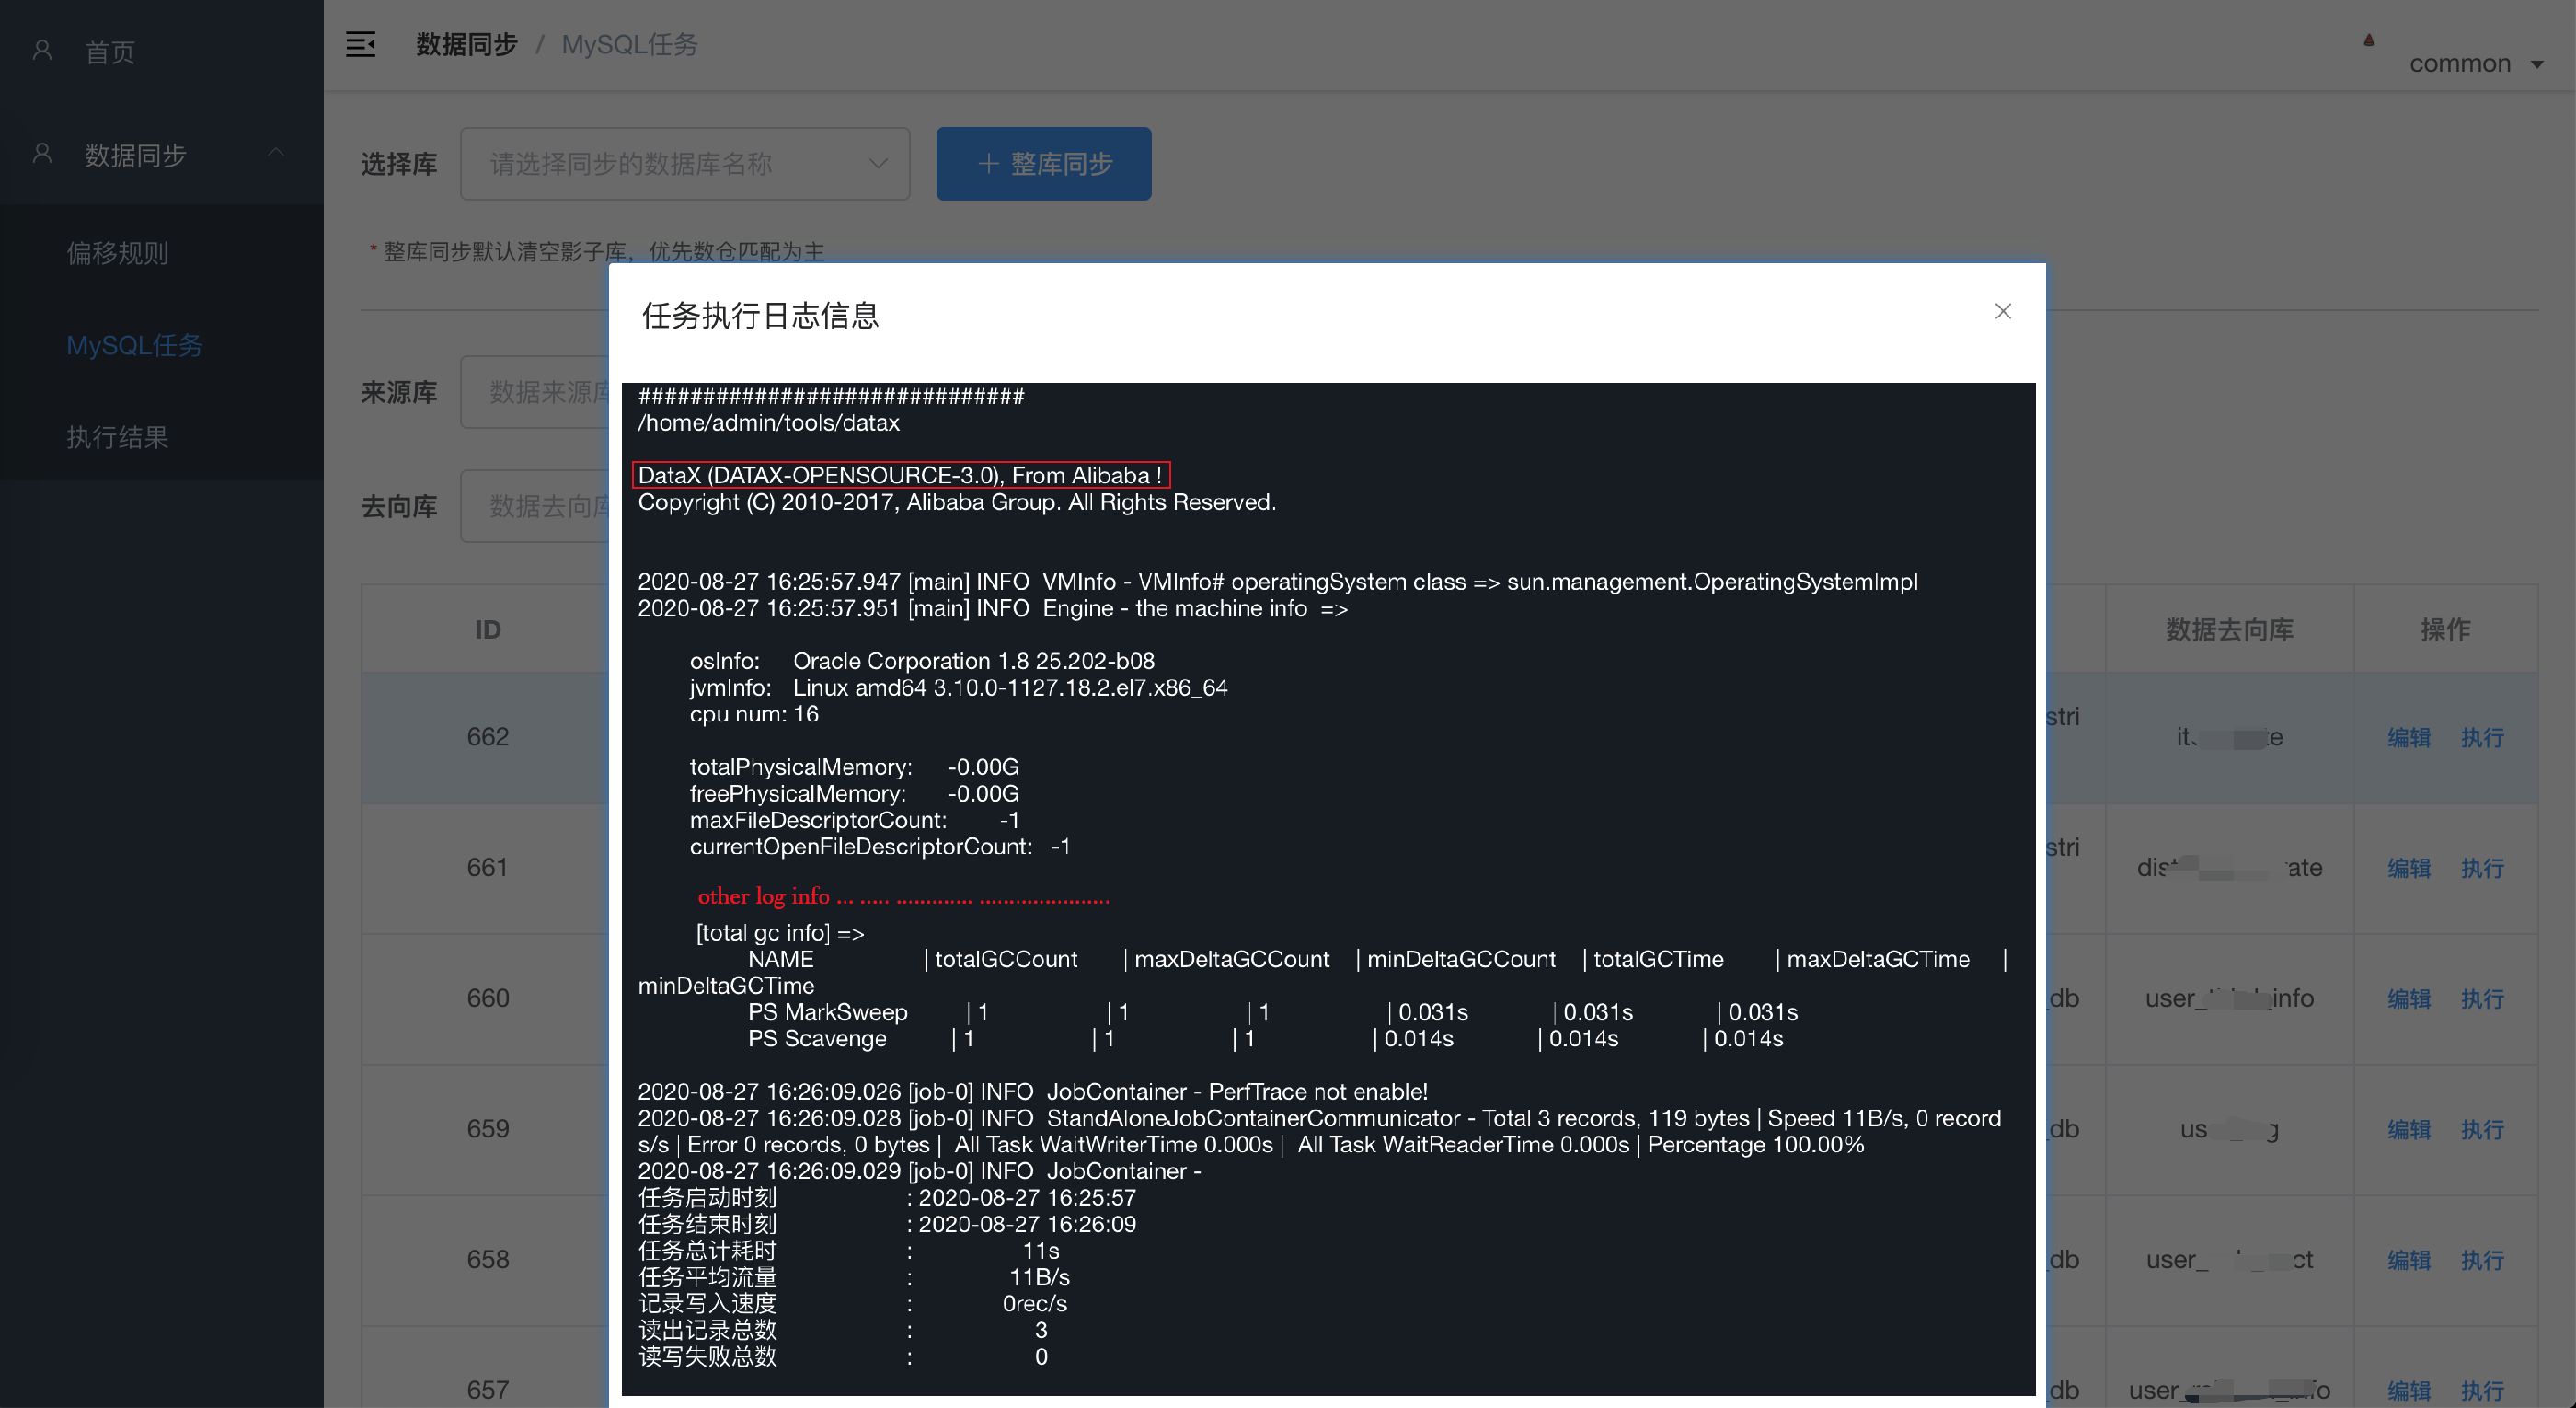This screenshot has height=1408, width=2576.
Task: Open 执行结果 in the sidebar
Action: pos(117,437)
